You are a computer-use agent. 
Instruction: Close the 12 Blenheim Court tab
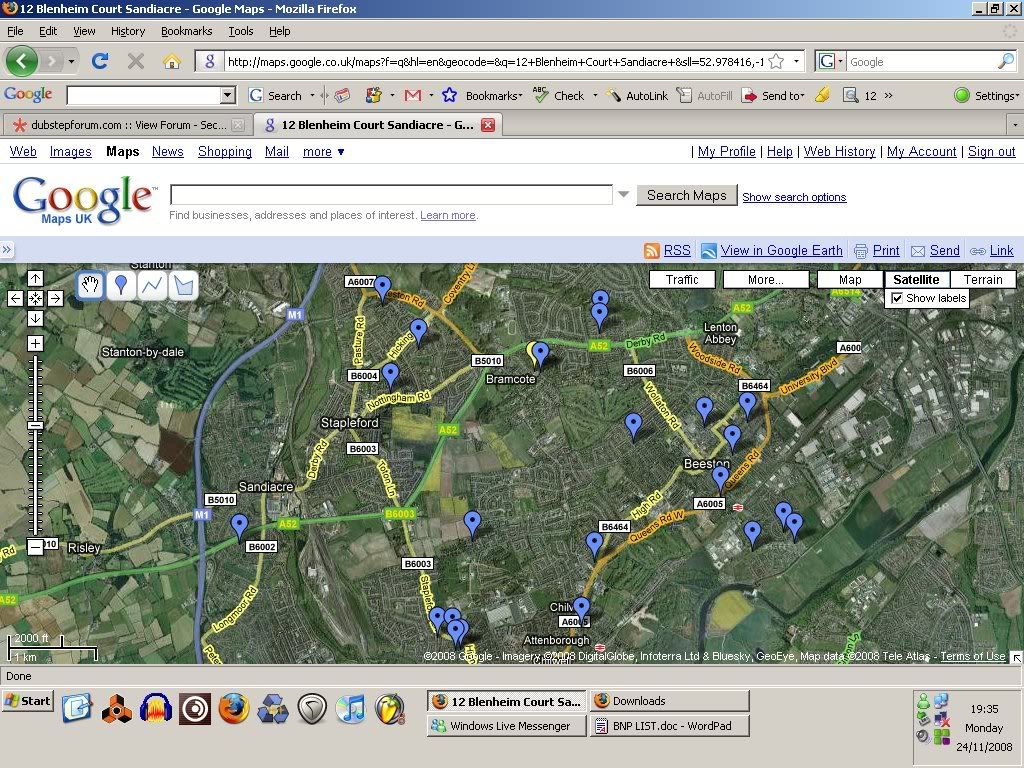coord(488,125)
